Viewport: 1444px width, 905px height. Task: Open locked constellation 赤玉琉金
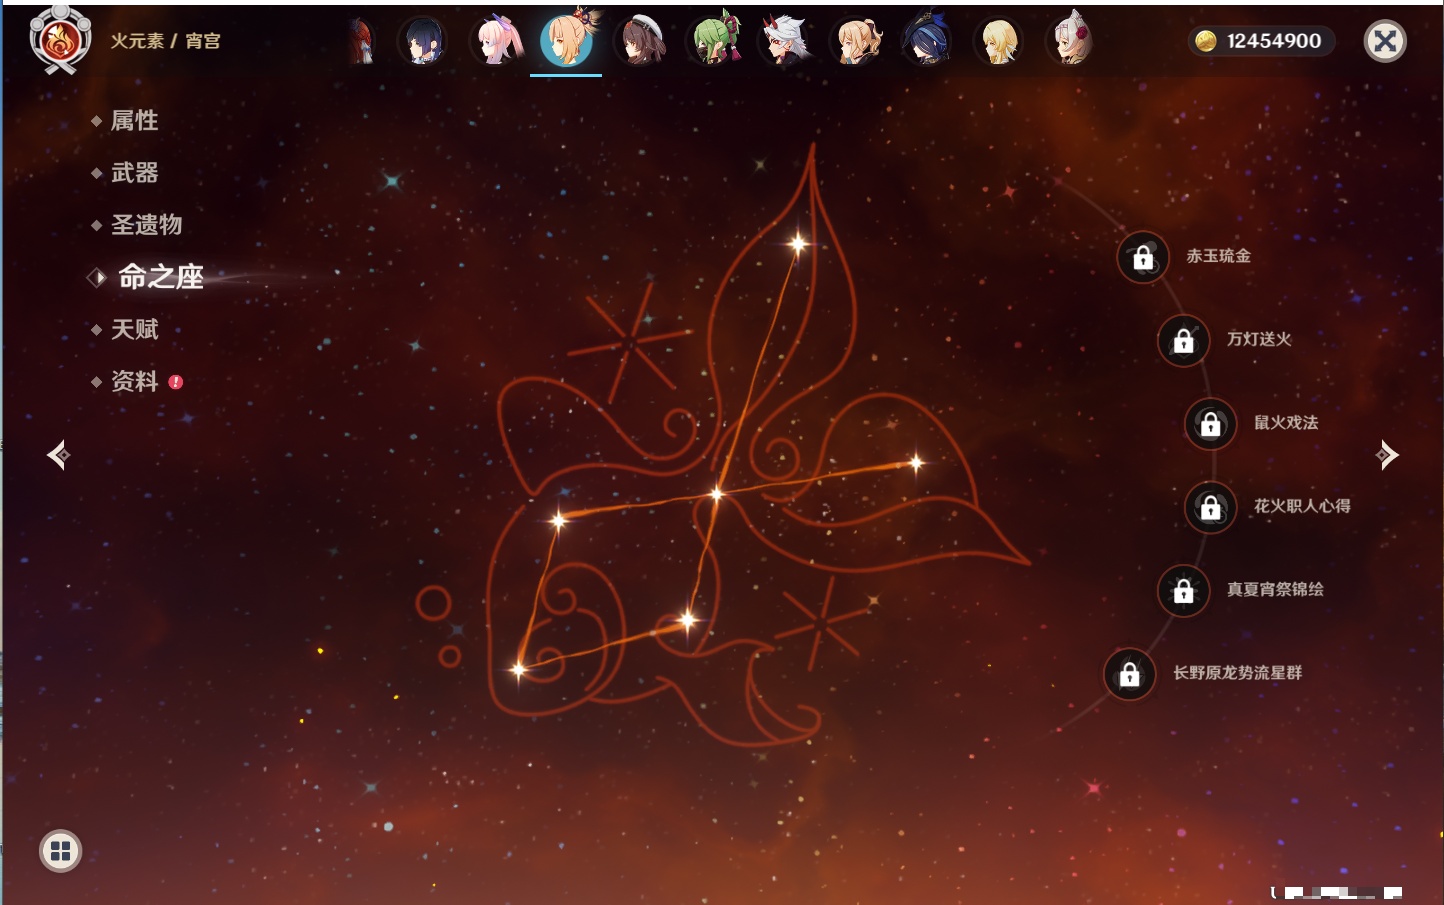[x=1143, y=257]
